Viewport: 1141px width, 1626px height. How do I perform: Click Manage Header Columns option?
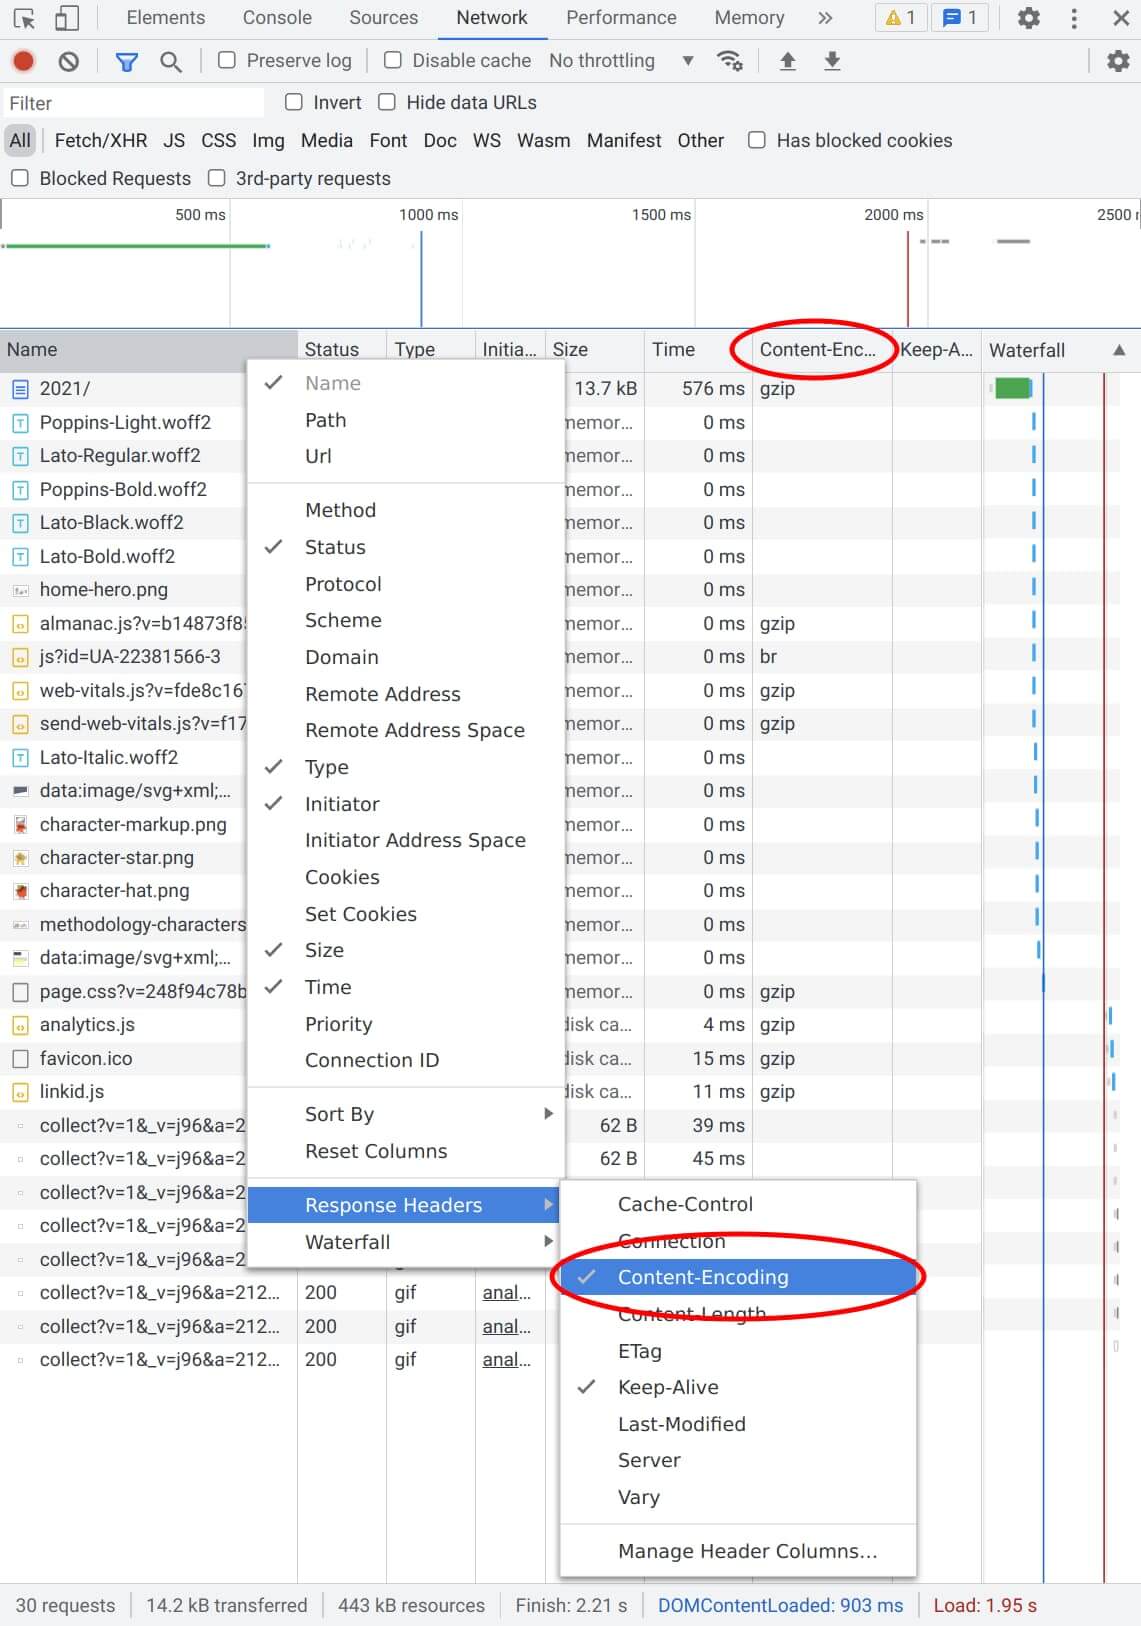[x=747, y=1551]
